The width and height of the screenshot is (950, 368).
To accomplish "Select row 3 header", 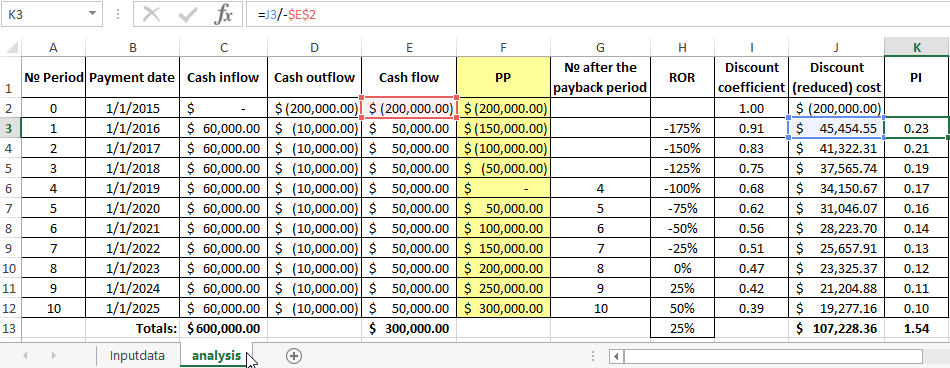I will (x=10, y=128).
